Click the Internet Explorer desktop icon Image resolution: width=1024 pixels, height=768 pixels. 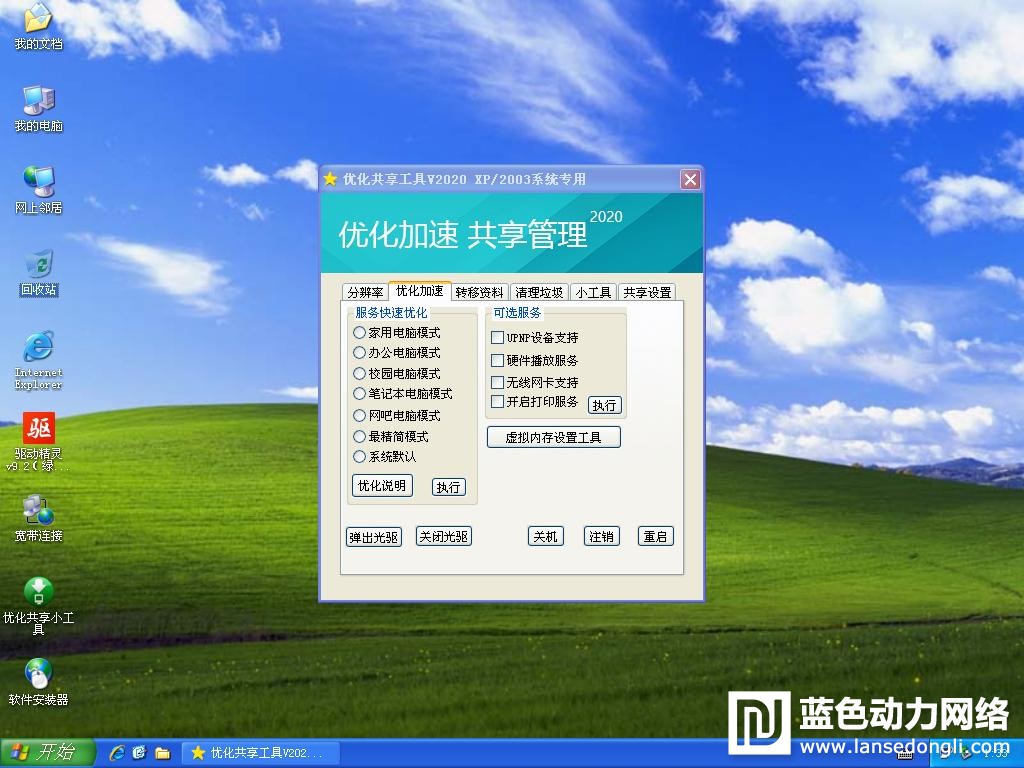pyautogui.click(x=38, y=348)
